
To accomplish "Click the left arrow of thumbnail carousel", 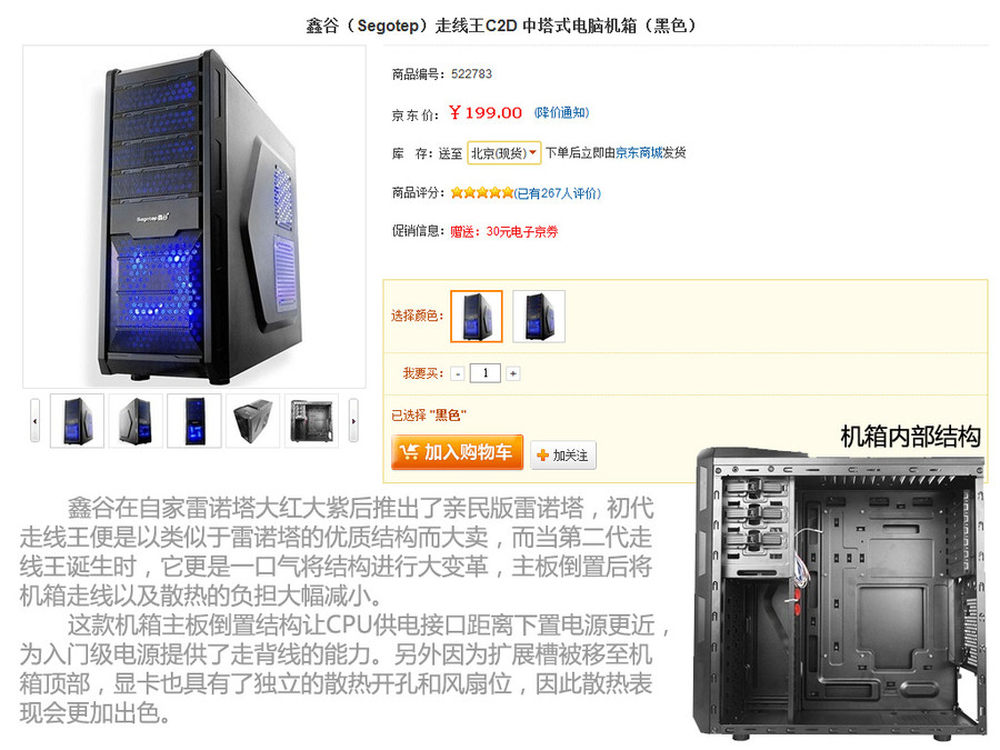I will tap(35, 420).
